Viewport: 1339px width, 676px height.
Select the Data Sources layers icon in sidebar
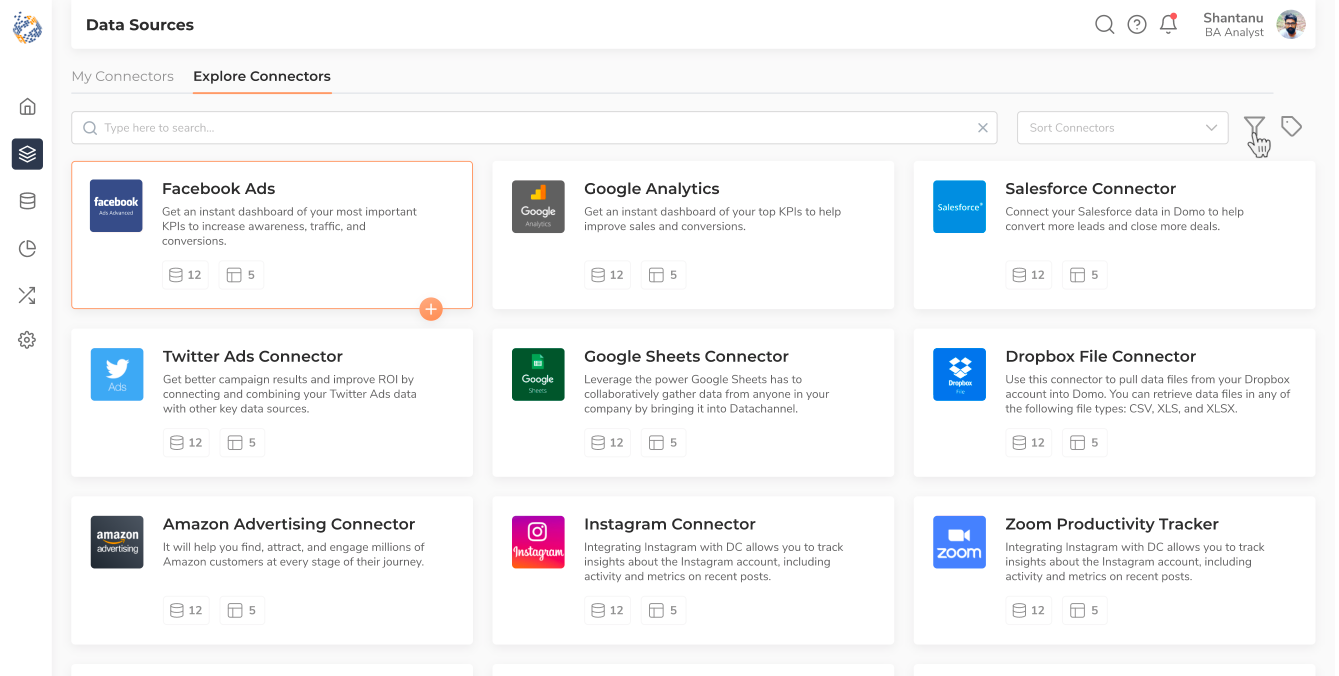(27, 154)
